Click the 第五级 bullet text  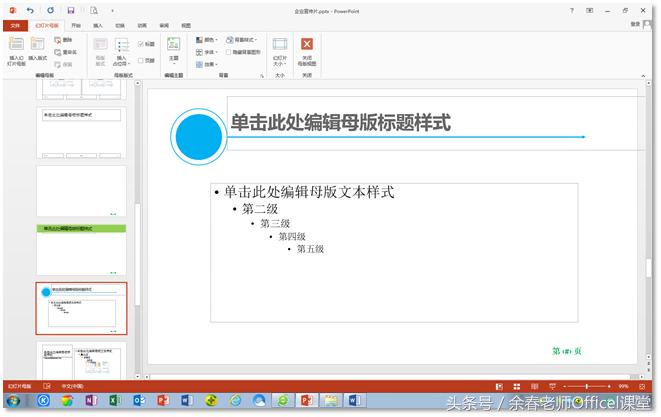tap(310, 249)
